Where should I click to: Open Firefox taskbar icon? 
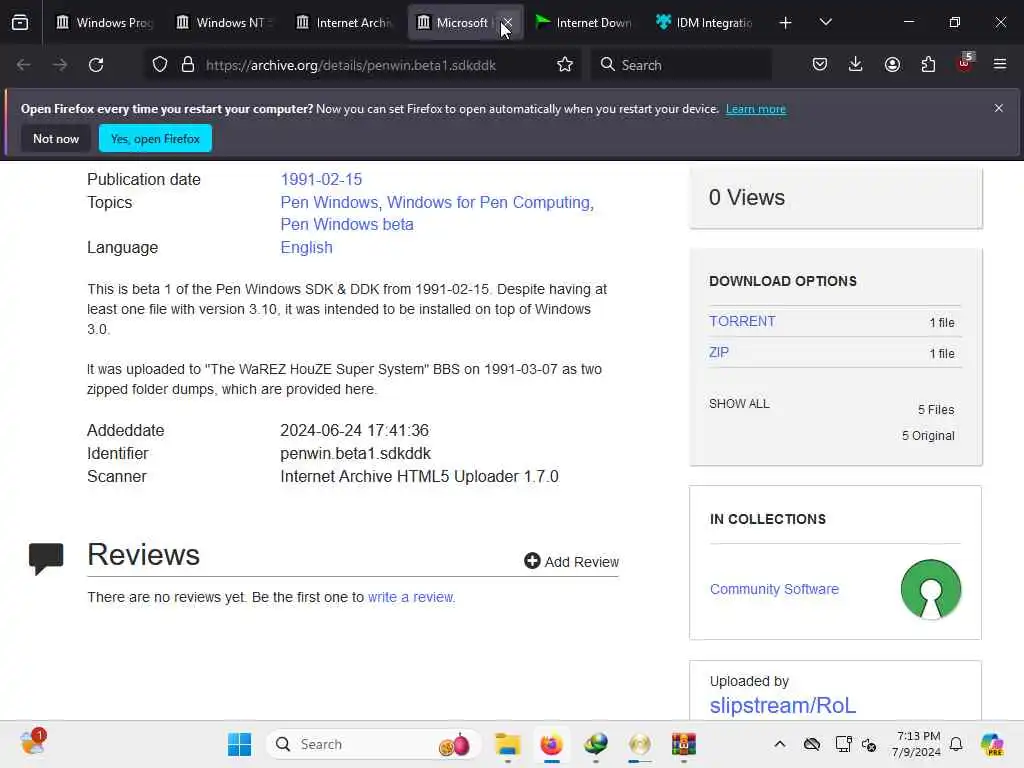click(551, 744)
